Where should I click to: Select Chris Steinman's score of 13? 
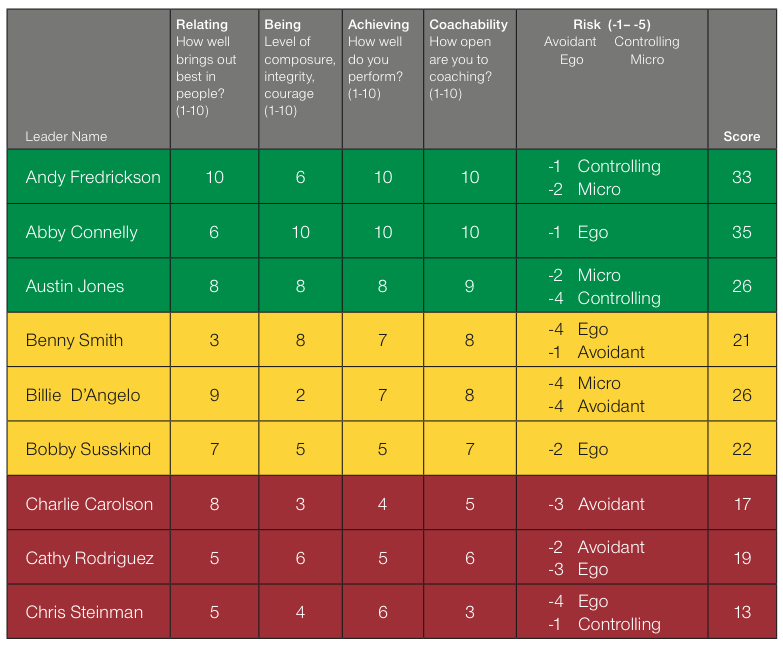click(x=741, y=612)
